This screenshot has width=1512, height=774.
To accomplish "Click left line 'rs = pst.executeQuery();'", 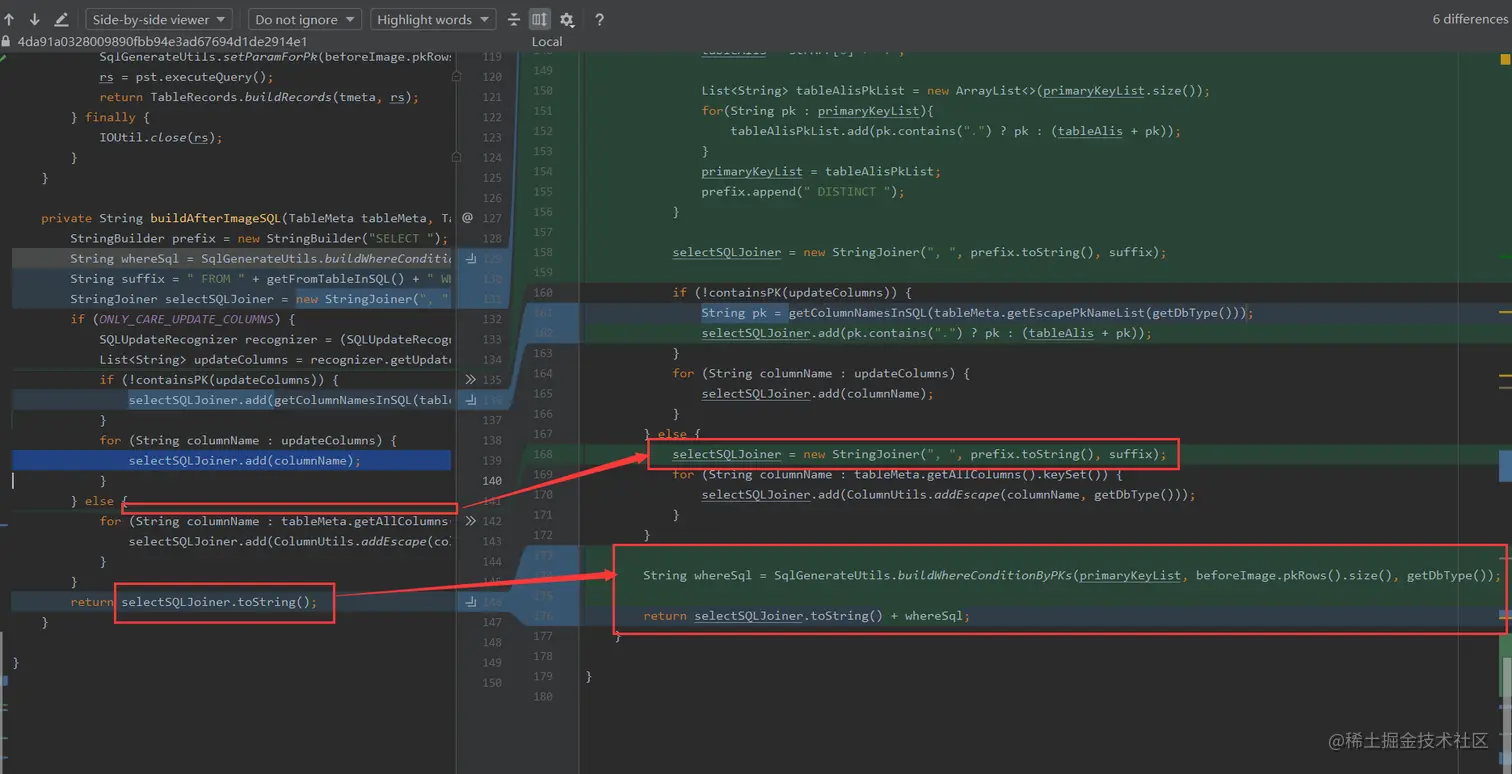I will click(185, 77).
